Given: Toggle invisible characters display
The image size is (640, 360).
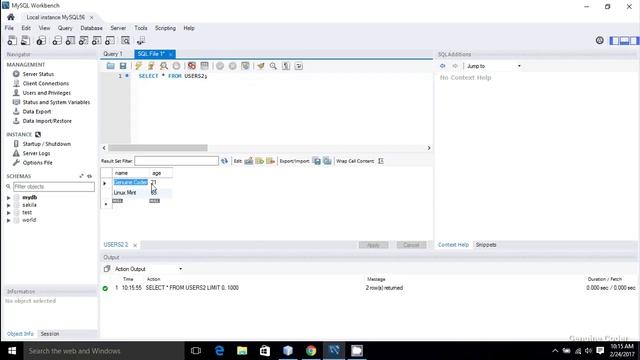Looking at the screenshot, I should click(286, 66).
